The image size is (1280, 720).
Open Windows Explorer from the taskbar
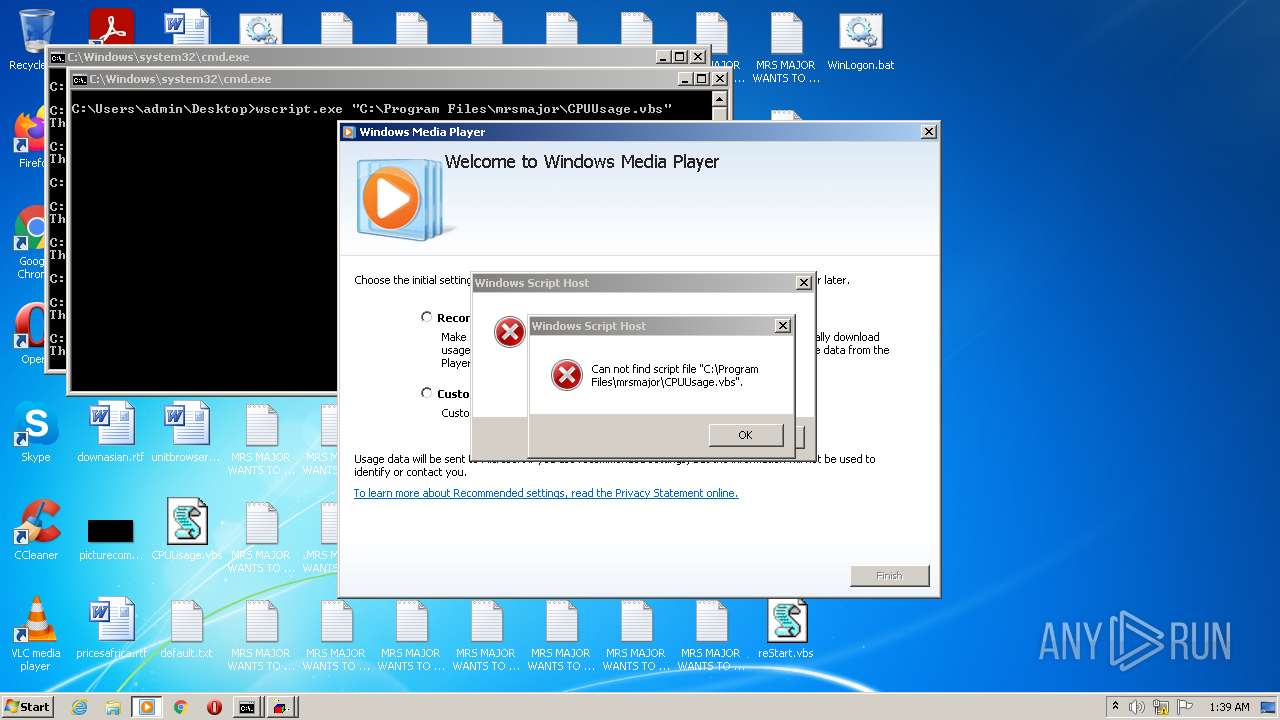pyautogui.click(x=113, y=707)
